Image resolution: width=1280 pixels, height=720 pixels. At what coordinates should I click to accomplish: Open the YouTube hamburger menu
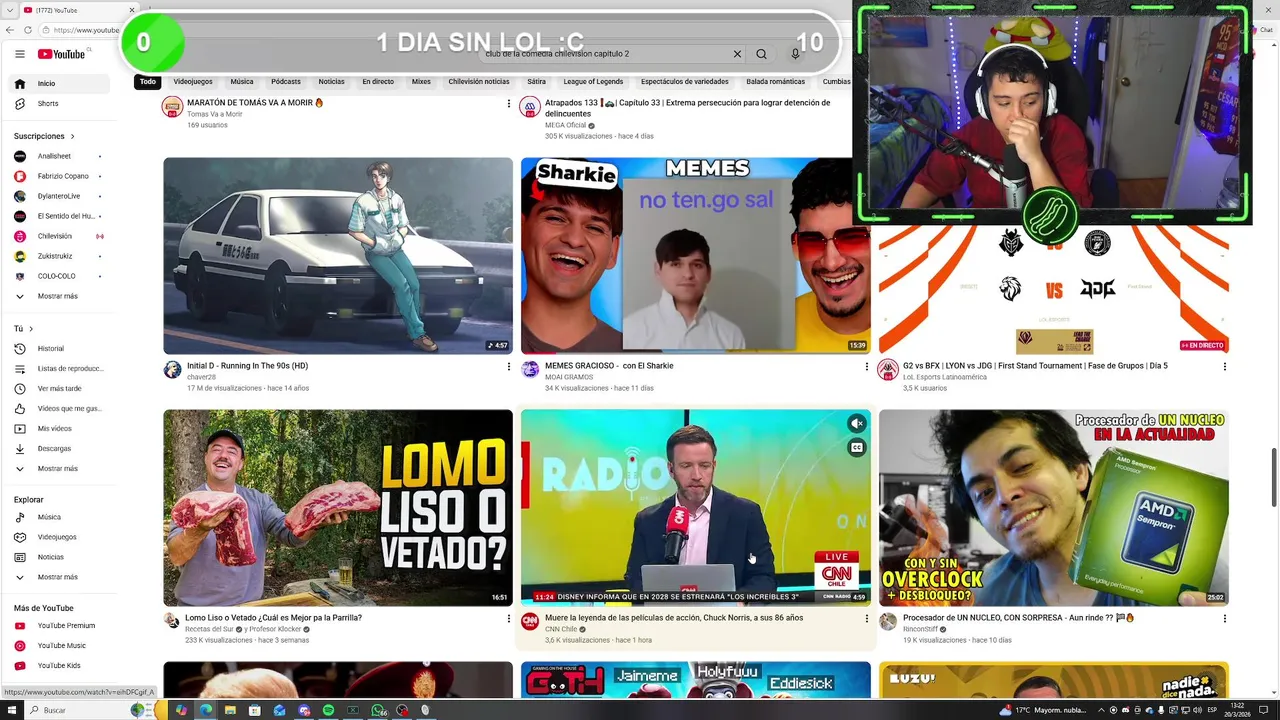(x=19, y=54)
